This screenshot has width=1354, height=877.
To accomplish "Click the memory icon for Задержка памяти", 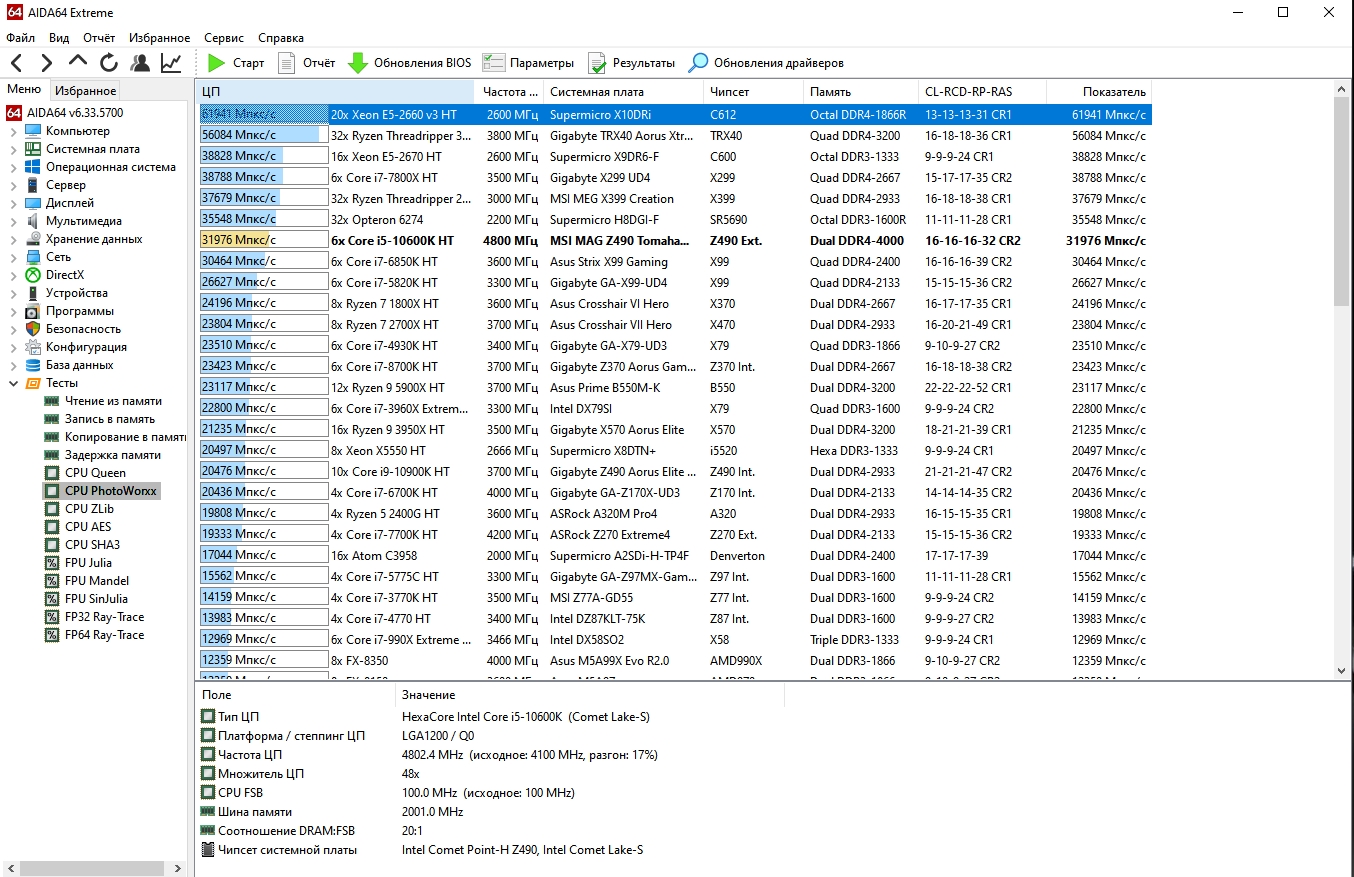I will pyautogui.click(x=52, y=455).
